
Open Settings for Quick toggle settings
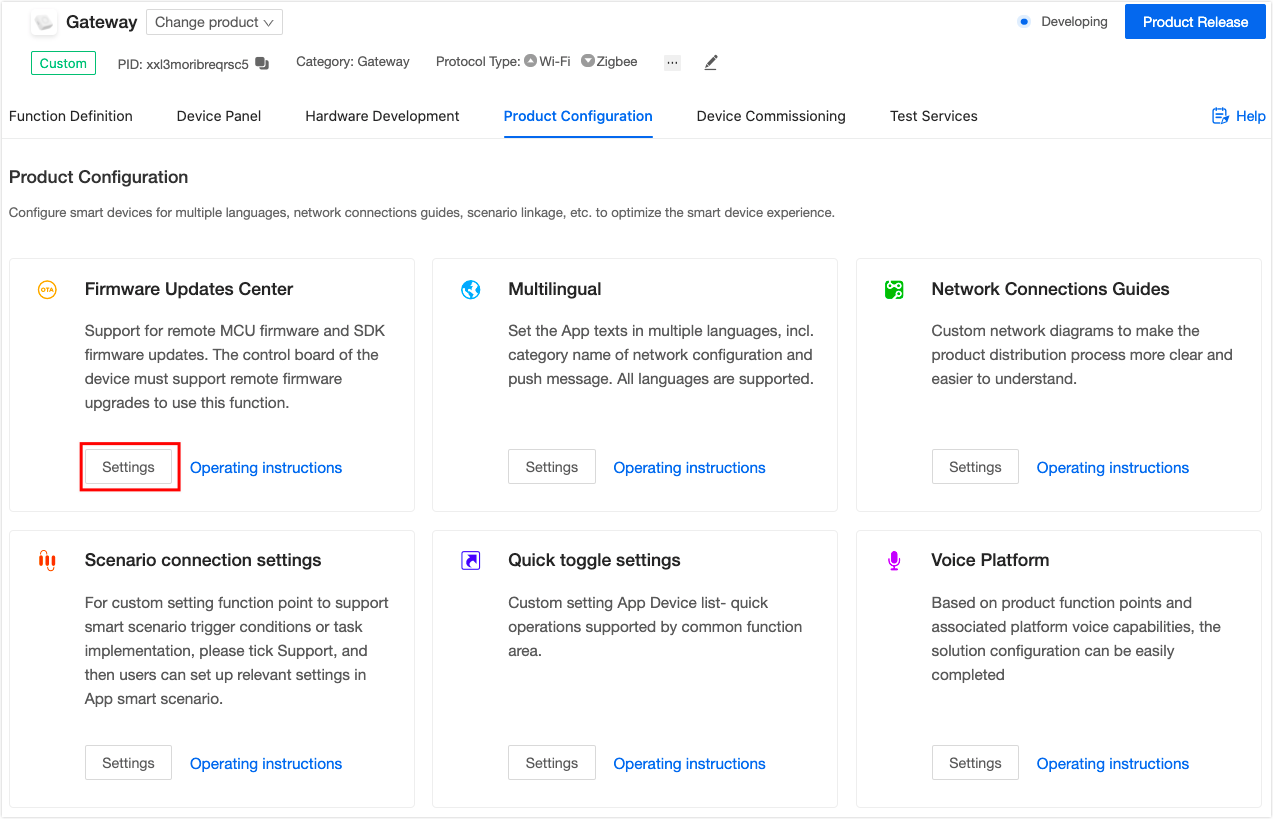(552, 763)
